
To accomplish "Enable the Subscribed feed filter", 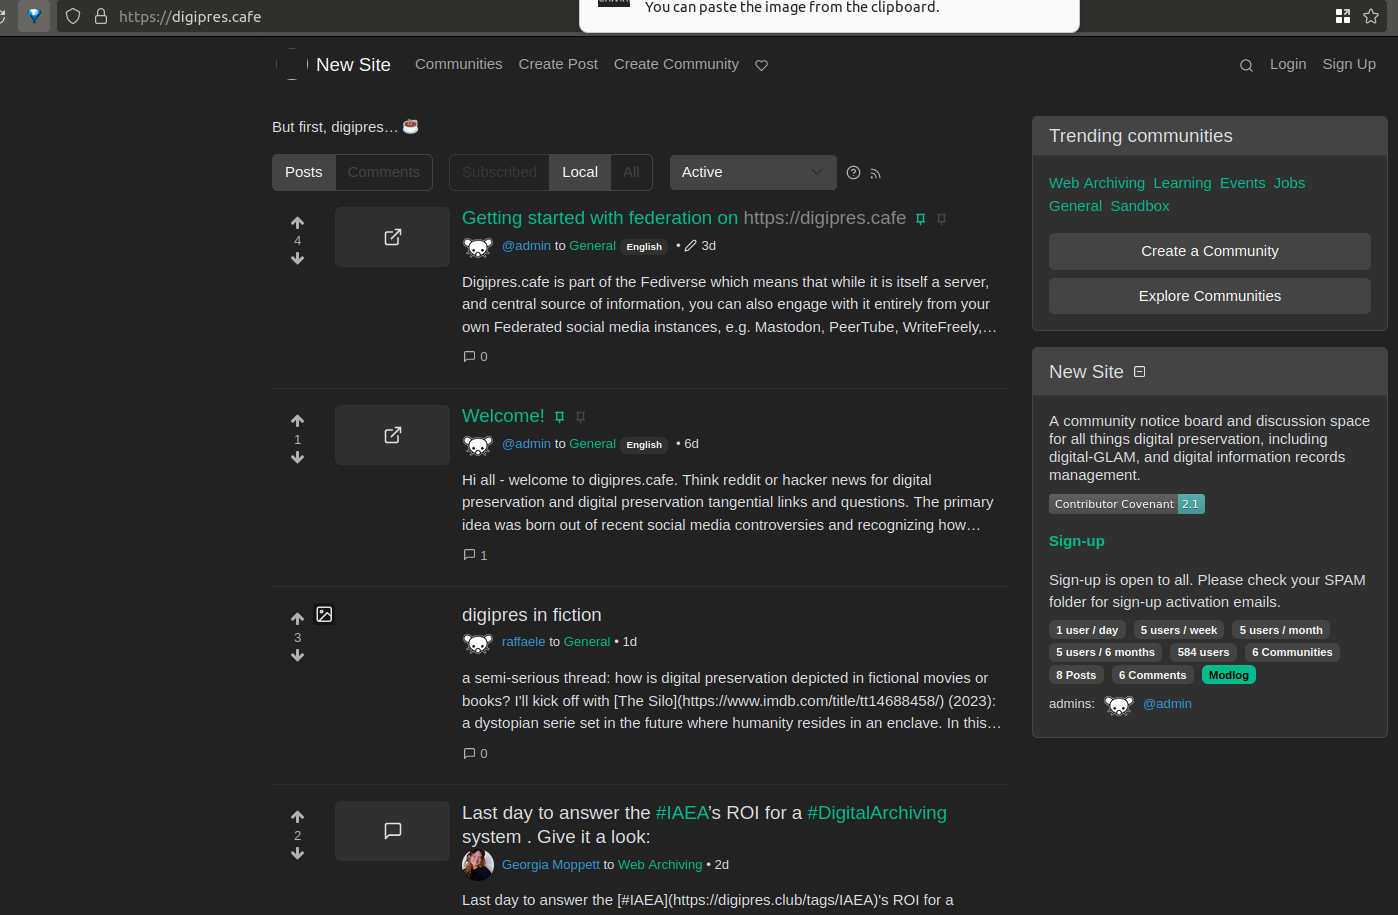I will pos(498,172).
